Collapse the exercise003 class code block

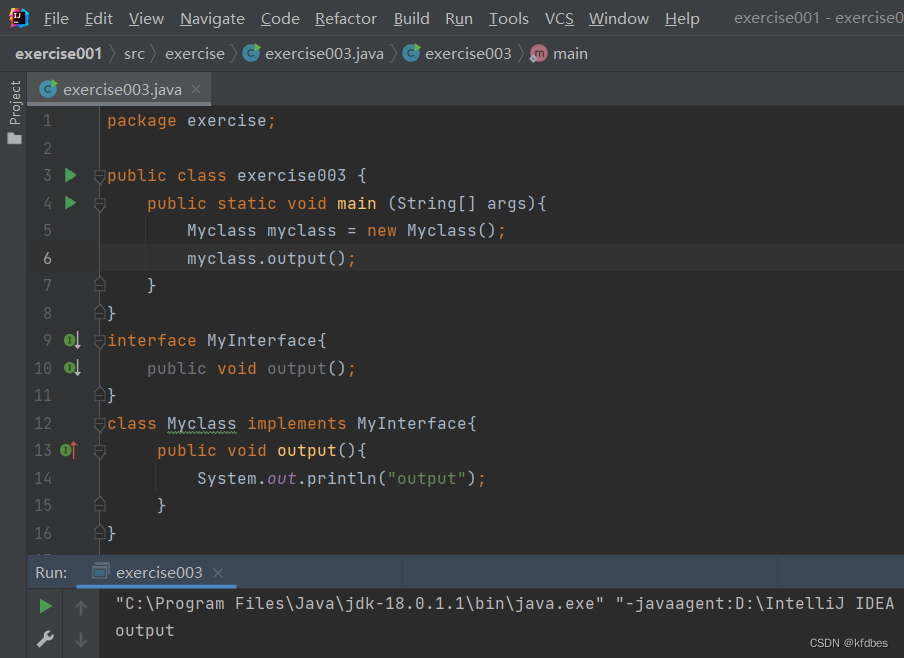coord(99,177)
